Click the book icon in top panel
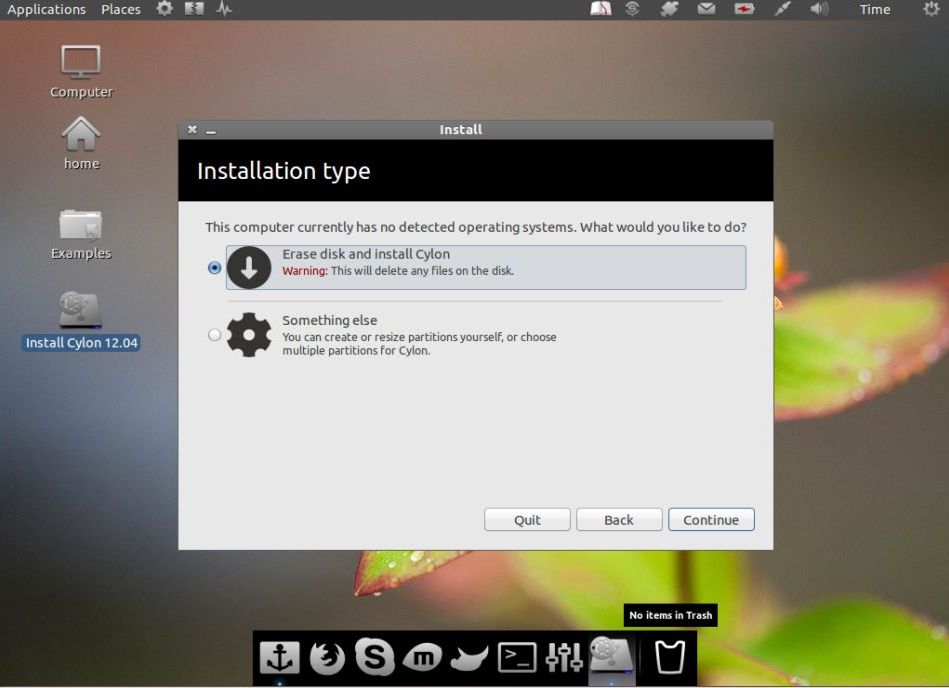The width and height of the screenshot is (949, 688). click(194, 9)
